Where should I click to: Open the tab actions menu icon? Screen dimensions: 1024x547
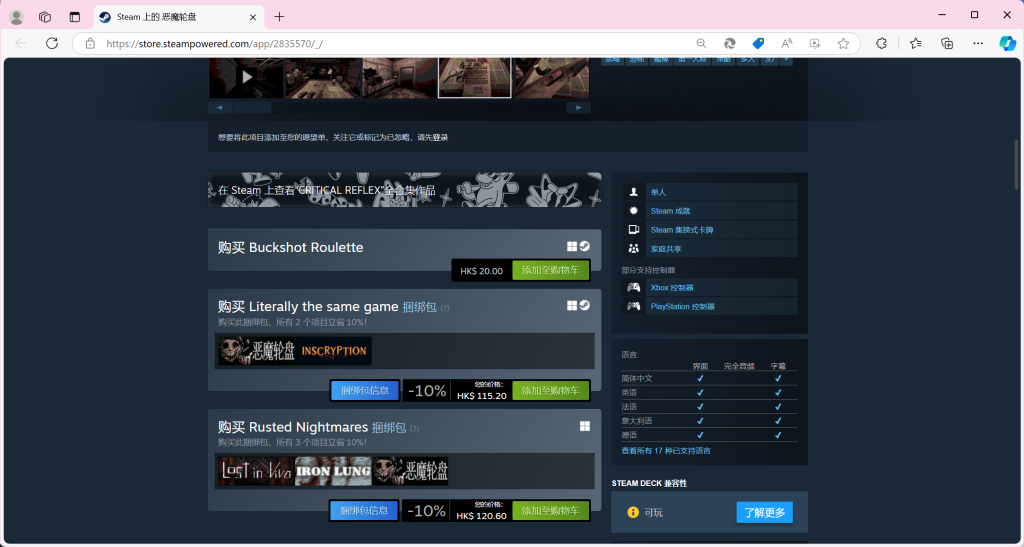(74, 17)
